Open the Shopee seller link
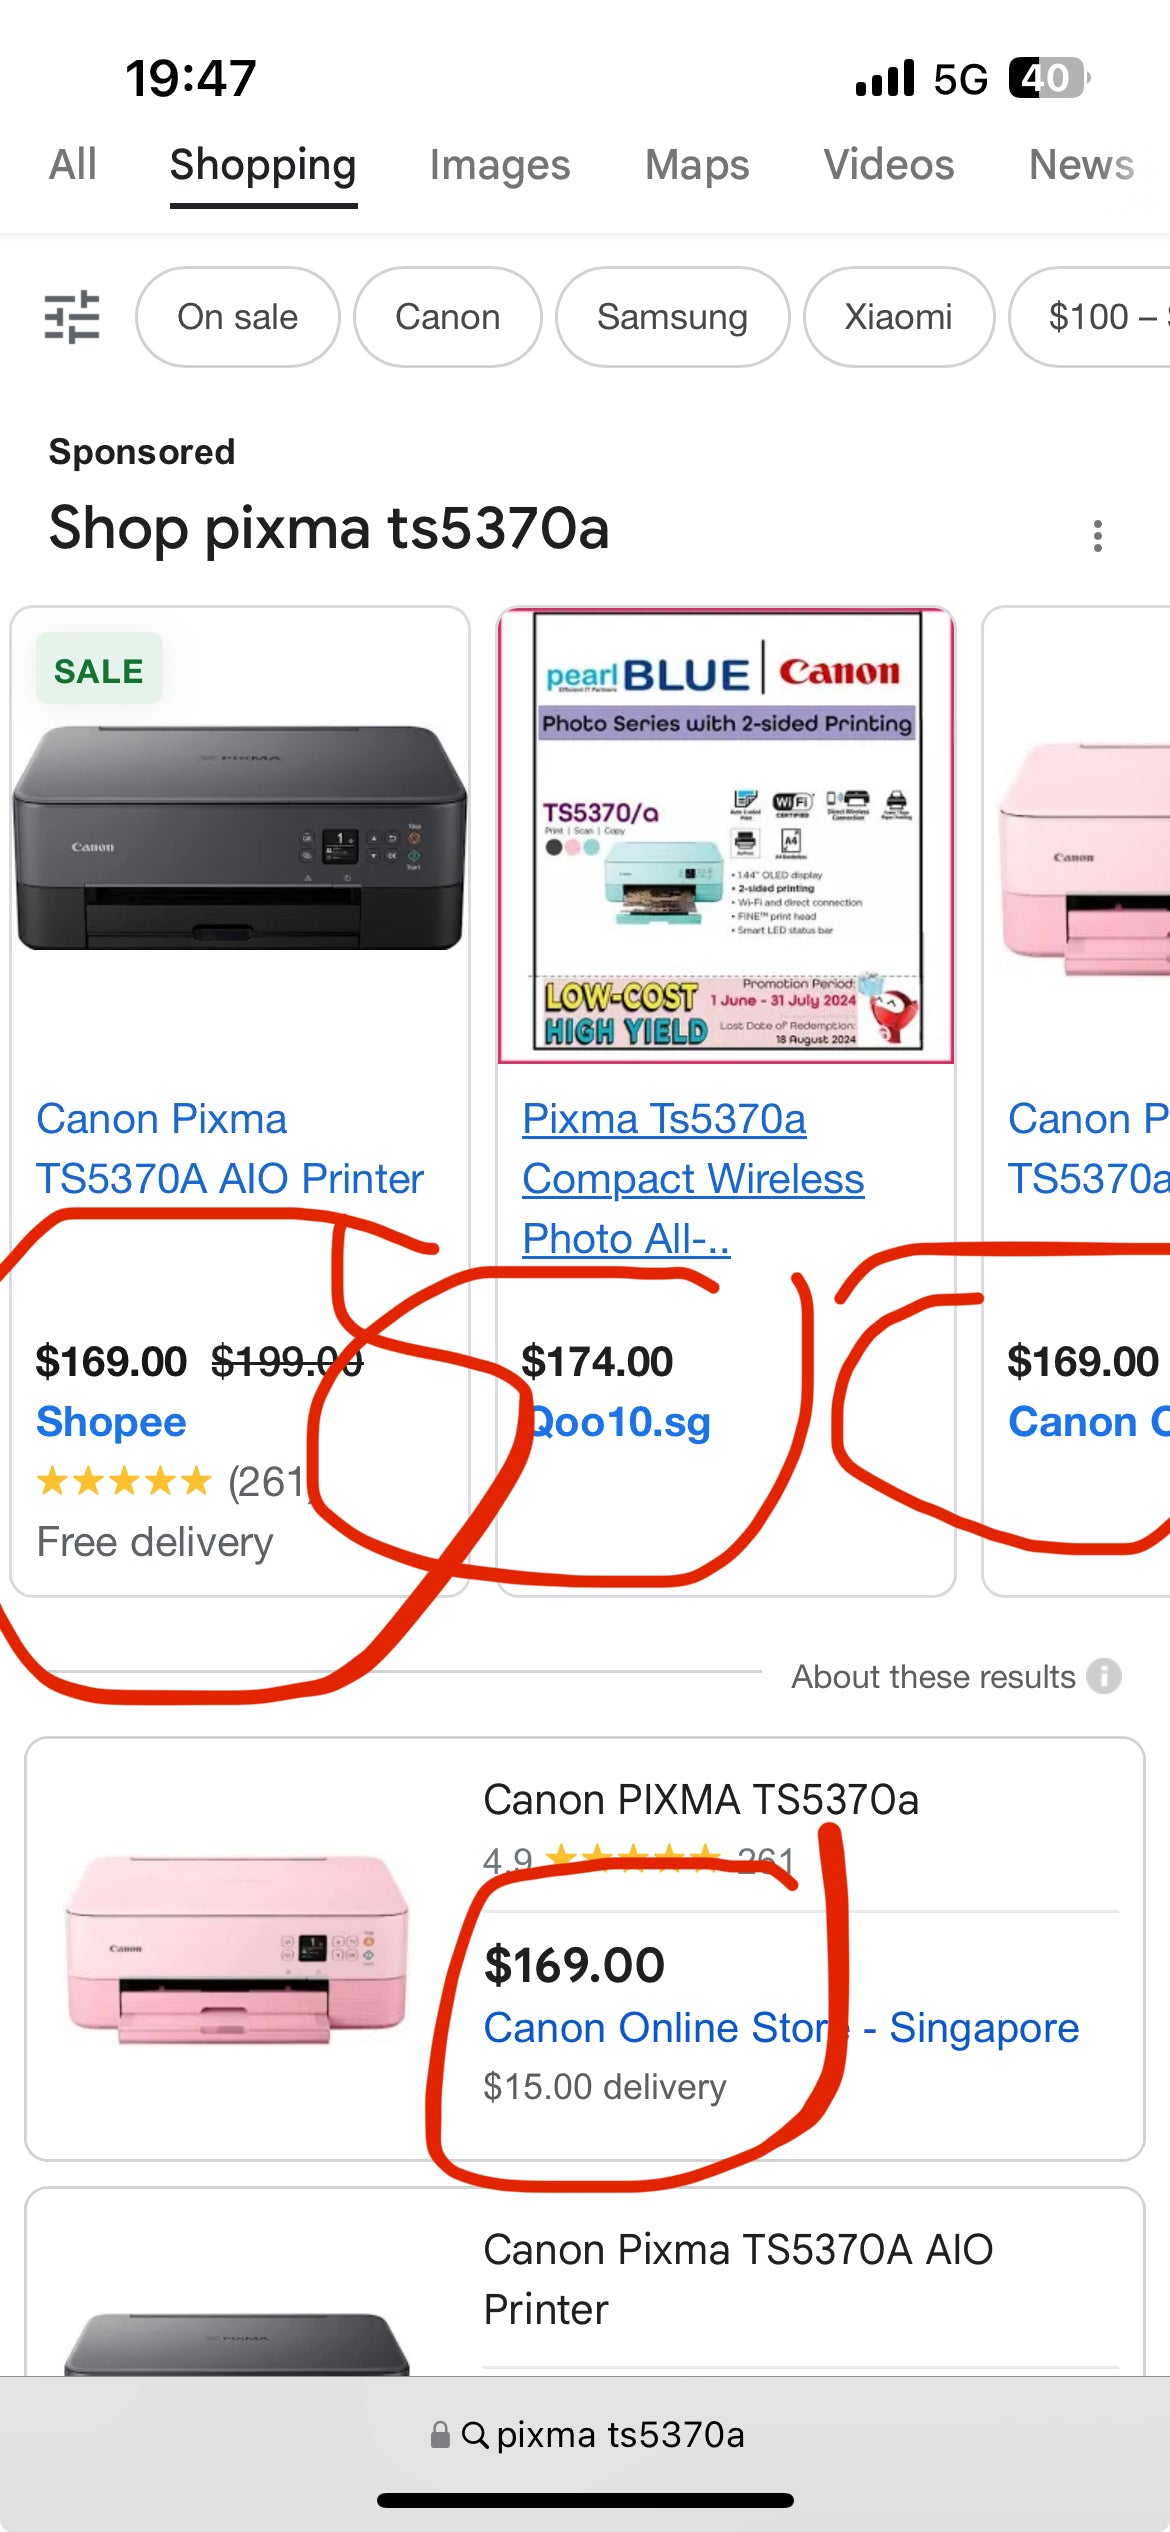This screenshot has height=2532, width=1170. click(110, 1421)
